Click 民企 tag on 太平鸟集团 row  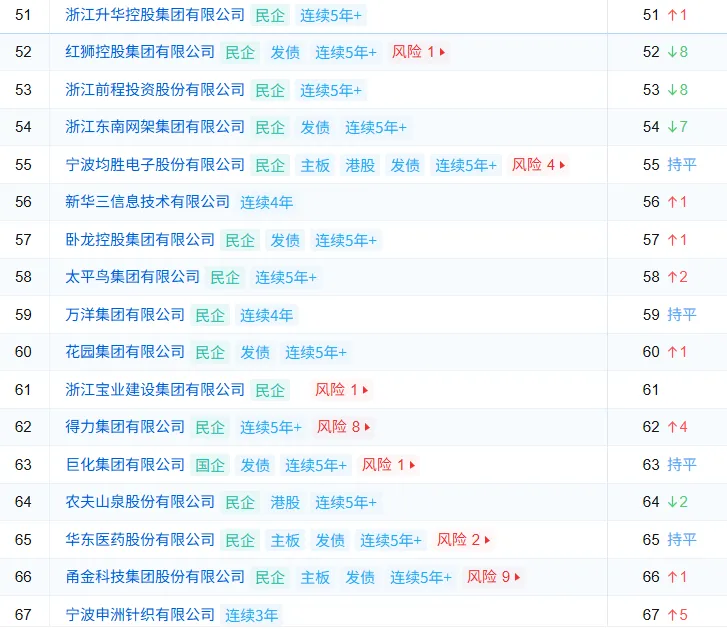tap(225, 277)
